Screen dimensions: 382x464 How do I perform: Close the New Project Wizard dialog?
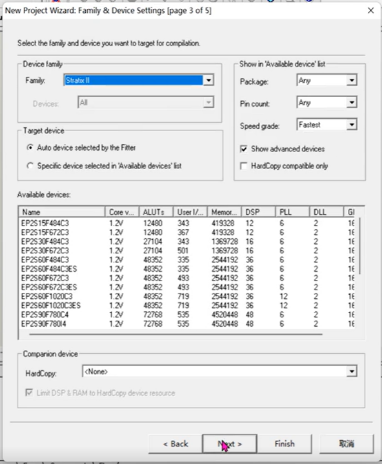tap(371, 11)
